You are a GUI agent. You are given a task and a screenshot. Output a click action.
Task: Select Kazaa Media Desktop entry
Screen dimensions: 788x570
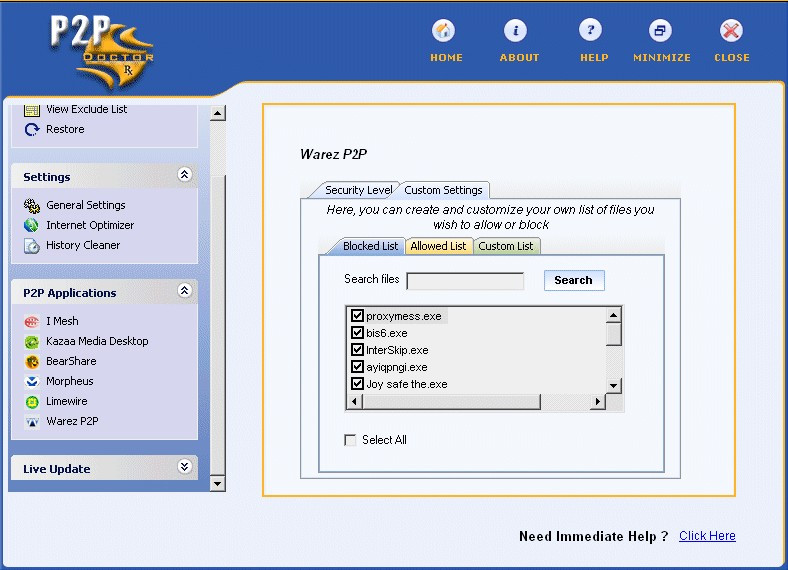pos(97,341)
